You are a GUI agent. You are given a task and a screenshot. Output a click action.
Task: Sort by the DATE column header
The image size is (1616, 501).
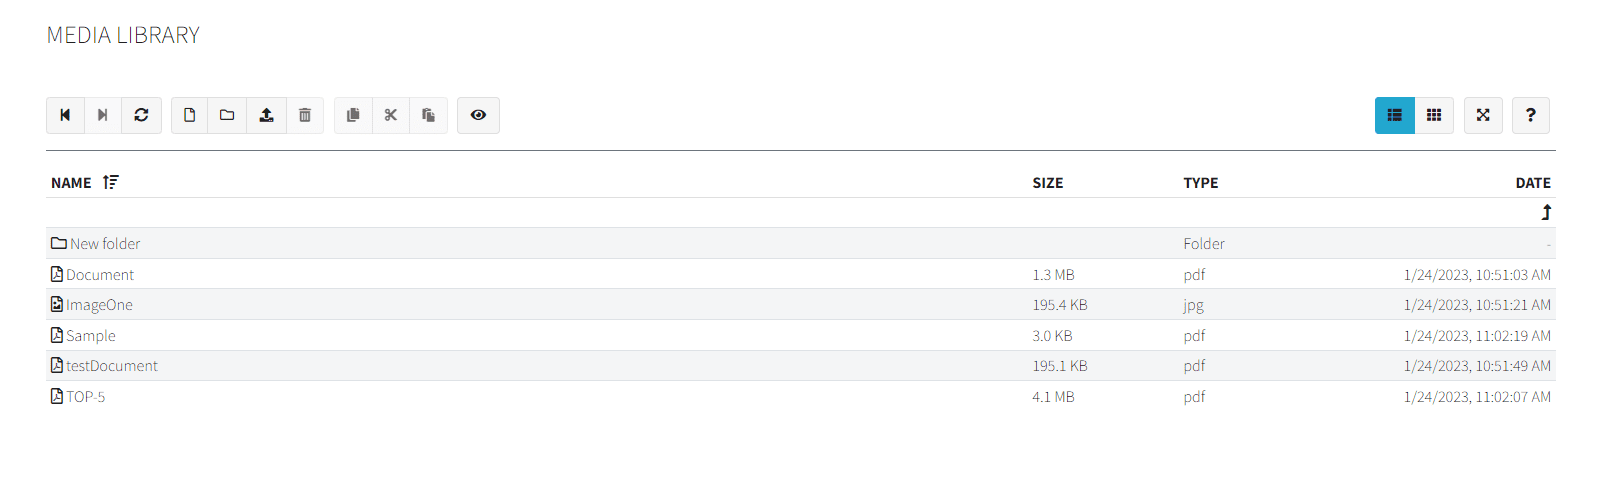coord(1533,182)
